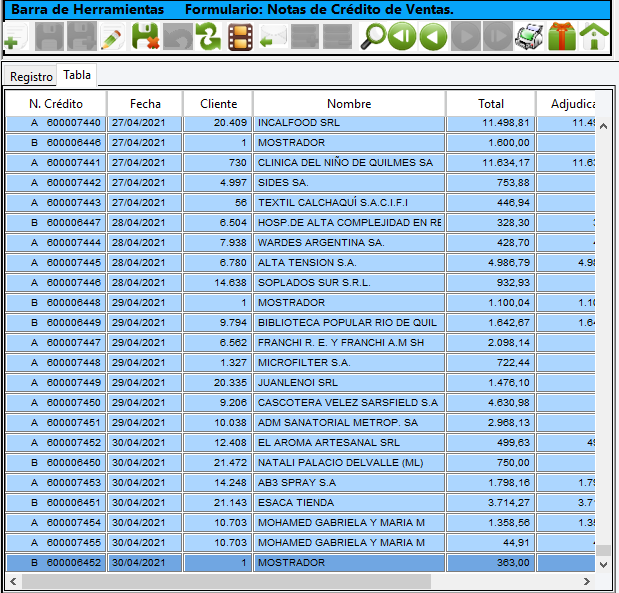619x593 pixels.
Task: Click the CASCOTERA VELEZ SARSFIELD S.A cell
Action: tap(349, 403)
